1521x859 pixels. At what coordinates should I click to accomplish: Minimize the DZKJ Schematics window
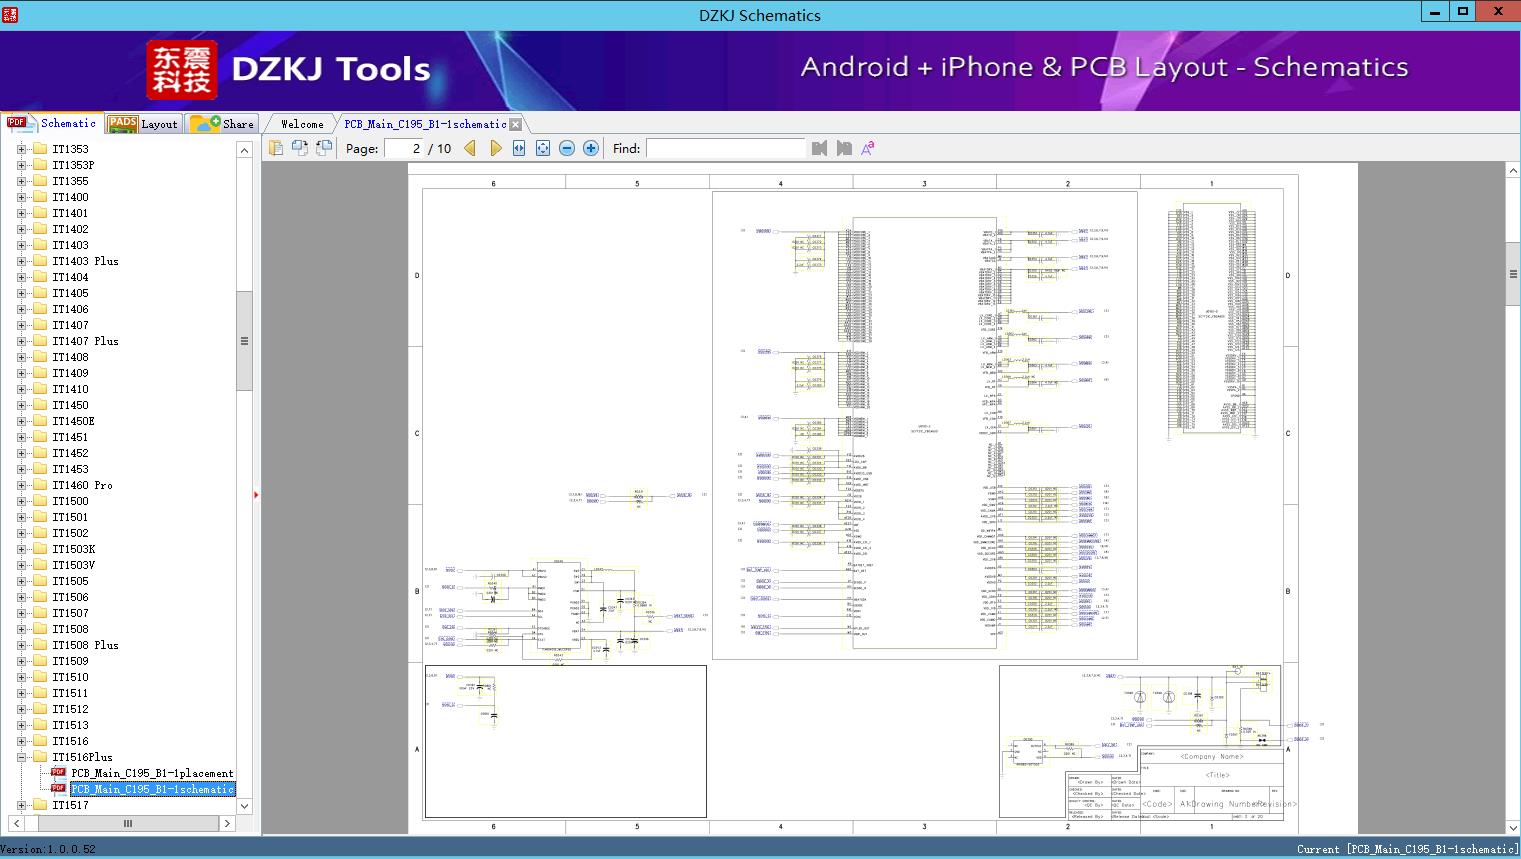(x=1435, y=12)
